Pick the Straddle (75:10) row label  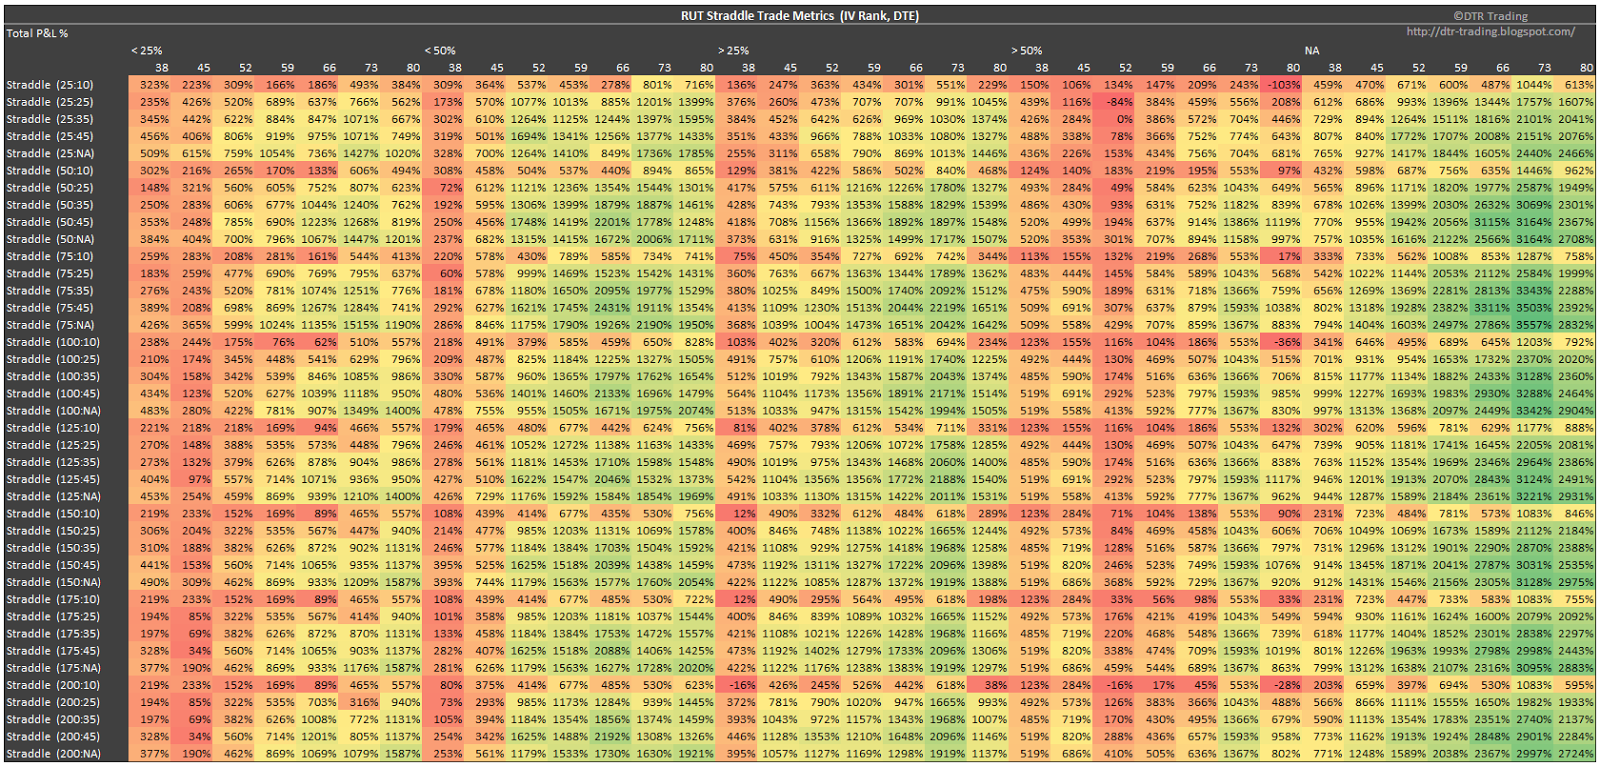click(50, 256)
